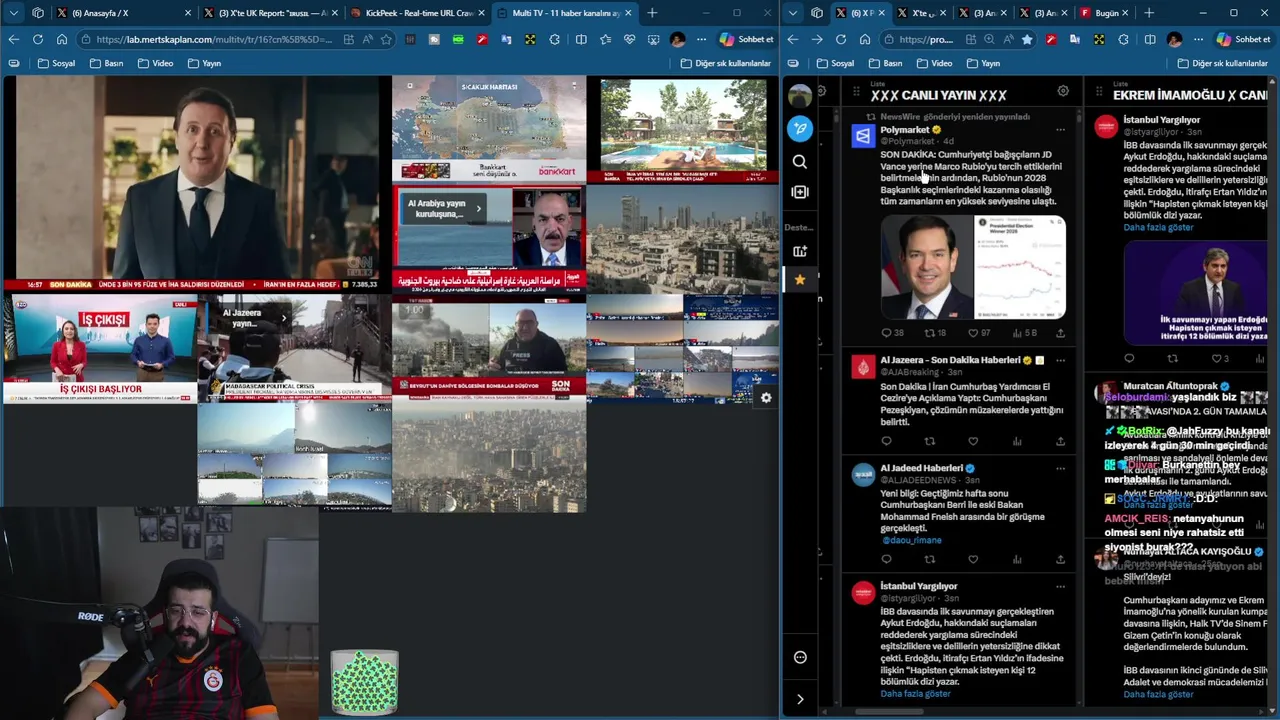This screenshot has width=1280, height=720.
Task: Open more options on İstanbul Yargılıyor post in CANLI YAYIN column
Action: pos(1060,586)
